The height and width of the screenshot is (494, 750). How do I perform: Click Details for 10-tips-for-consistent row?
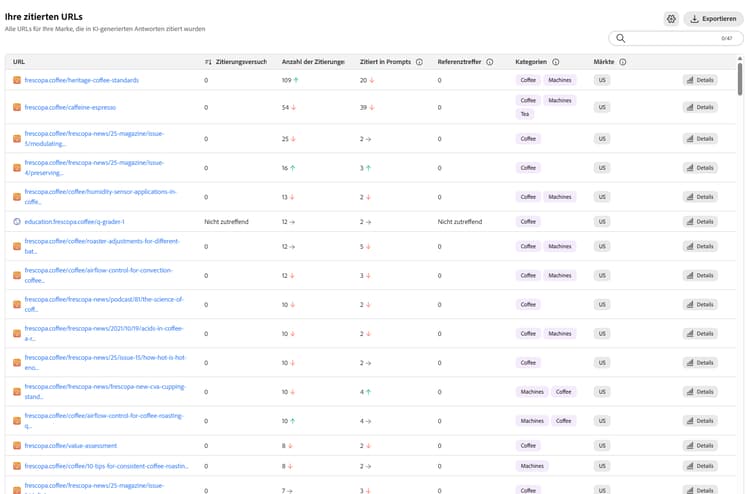(x=700, y=466)
